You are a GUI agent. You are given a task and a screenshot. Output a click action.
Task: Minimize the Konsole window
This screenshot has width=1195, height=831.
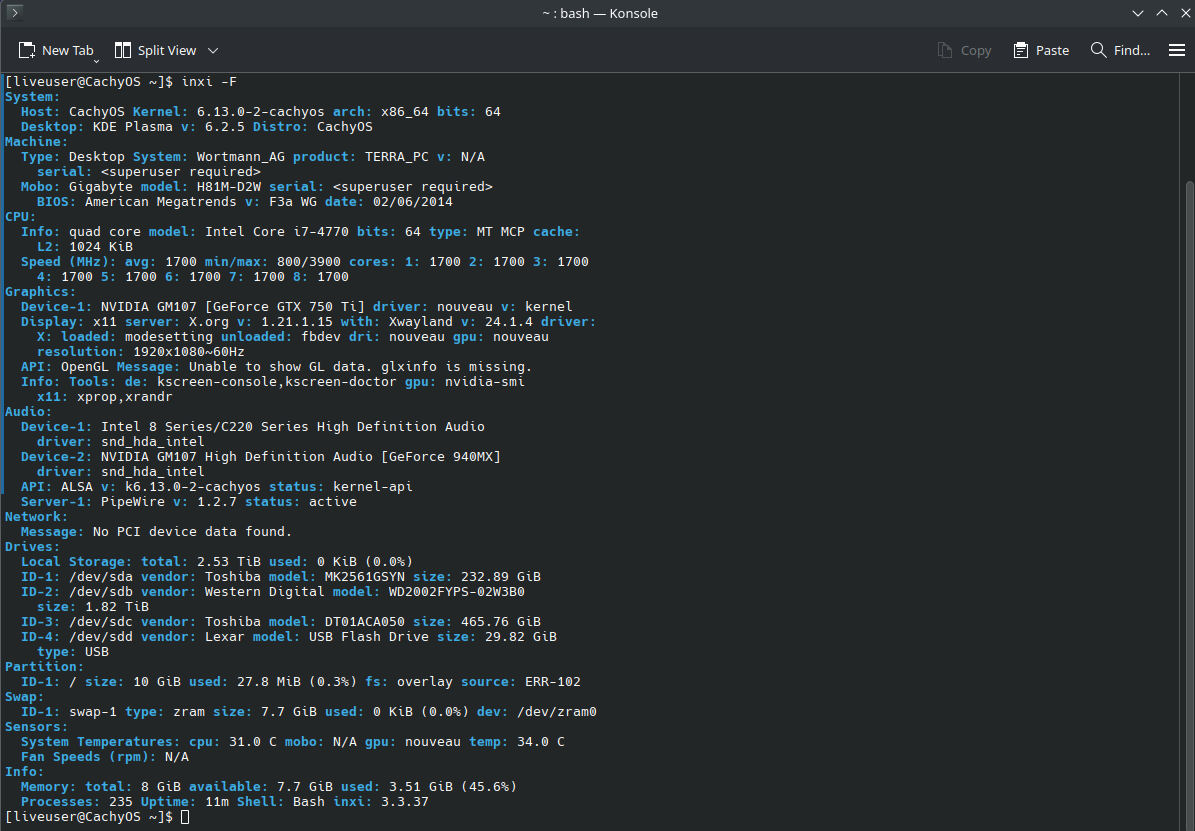pos(1138,13)
